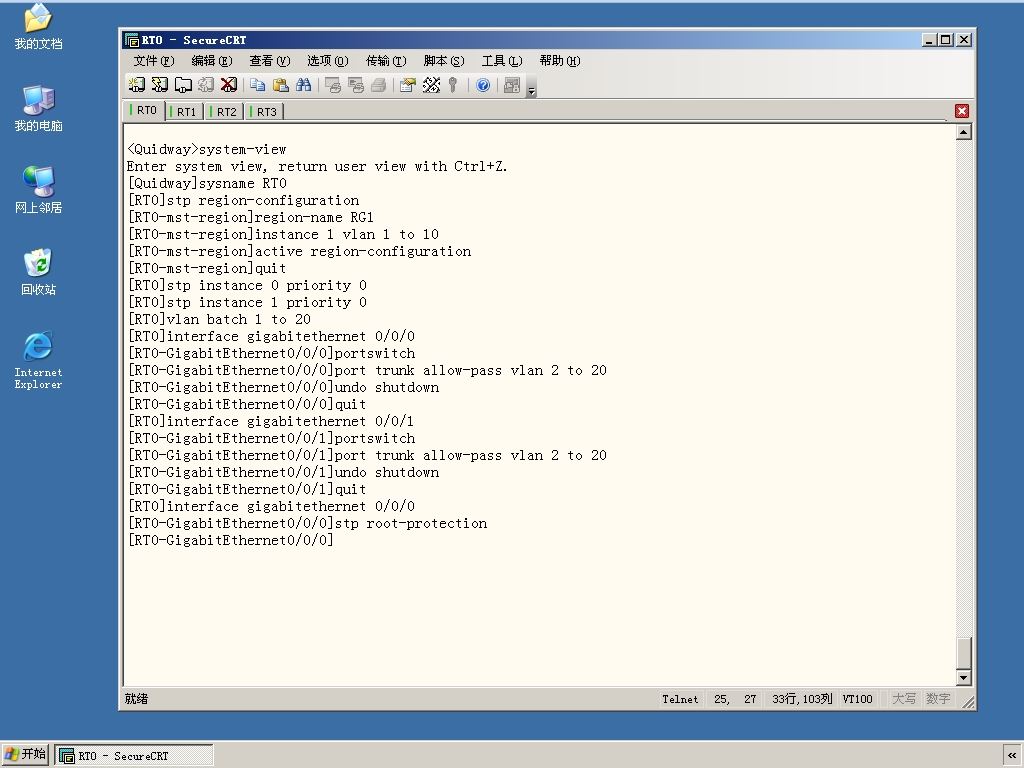Open the 查看(V) menu

[270, 61]
